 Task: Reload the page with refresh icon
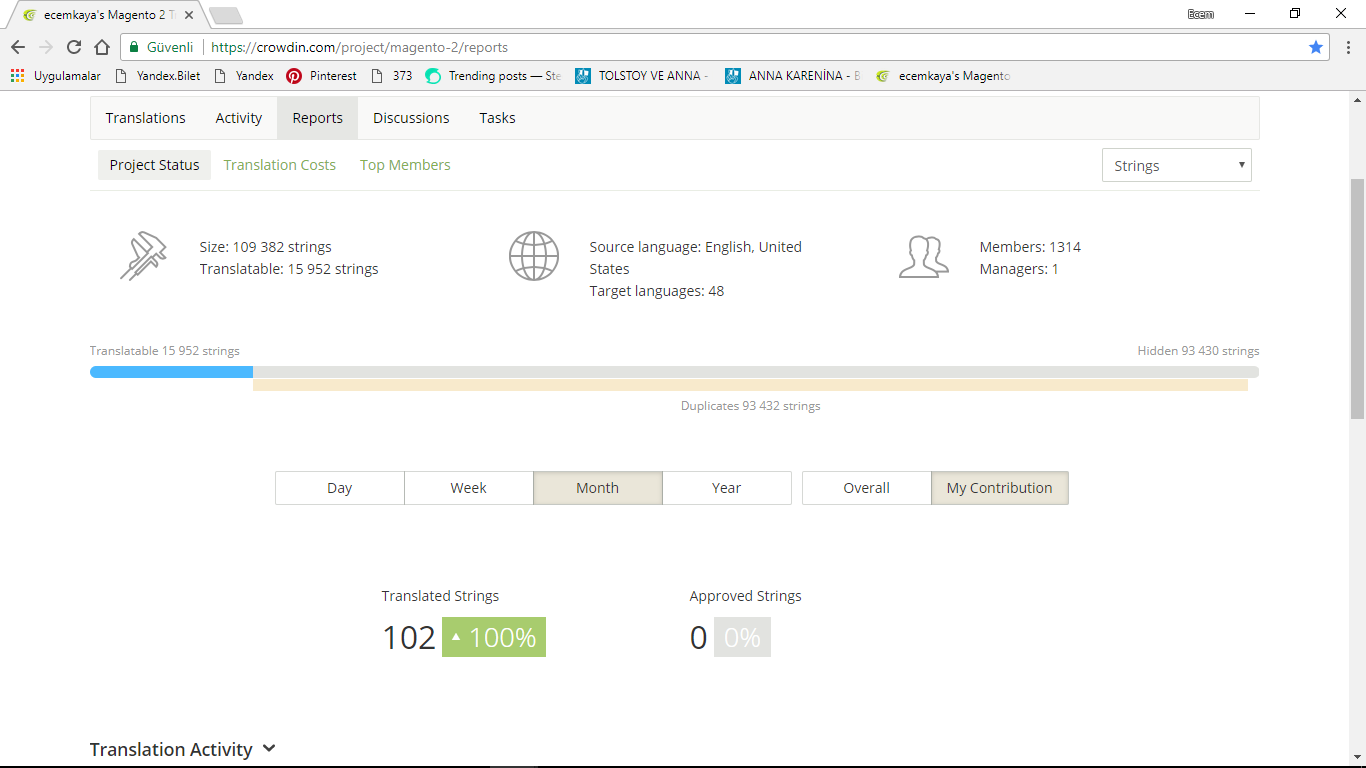tap(74, 47)
